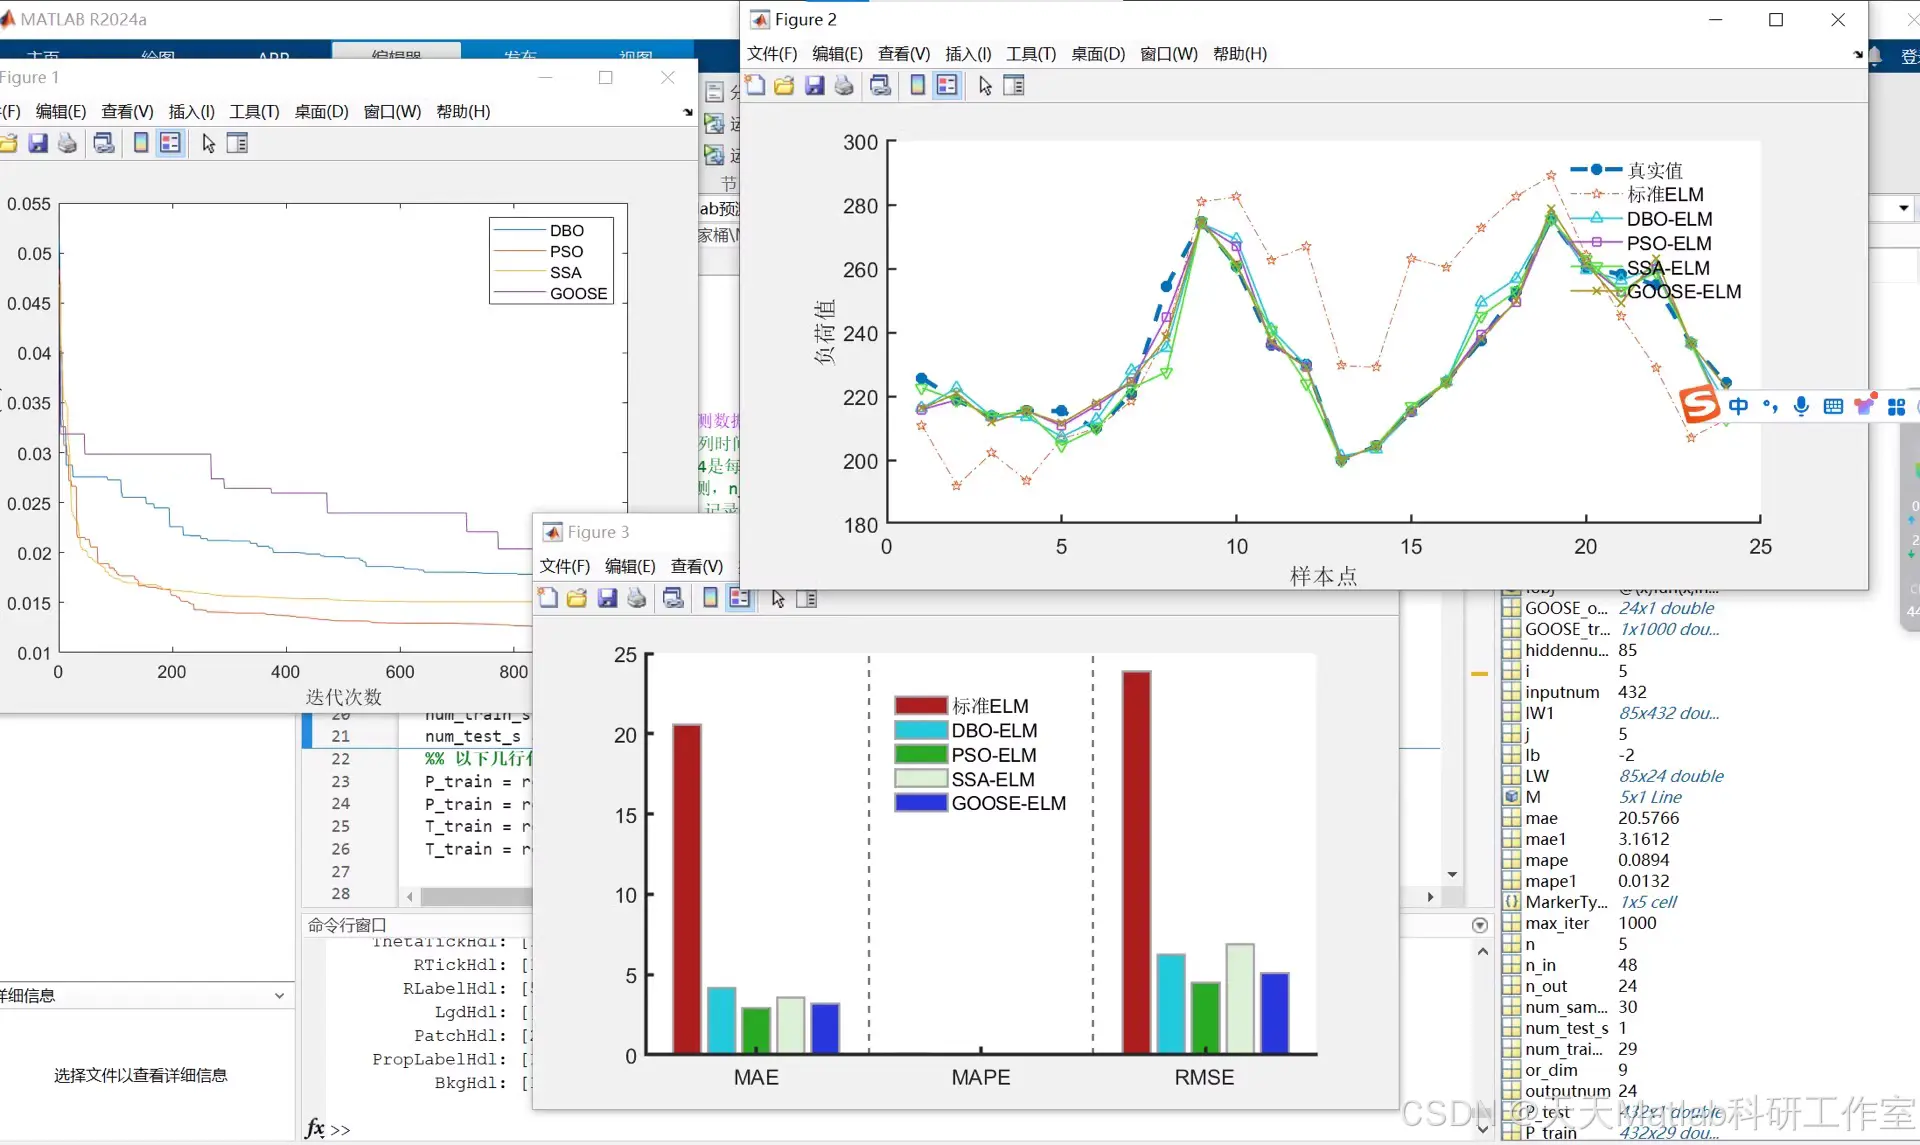Click New Figure icon in Figure 2 toolbar

(755, 86)
